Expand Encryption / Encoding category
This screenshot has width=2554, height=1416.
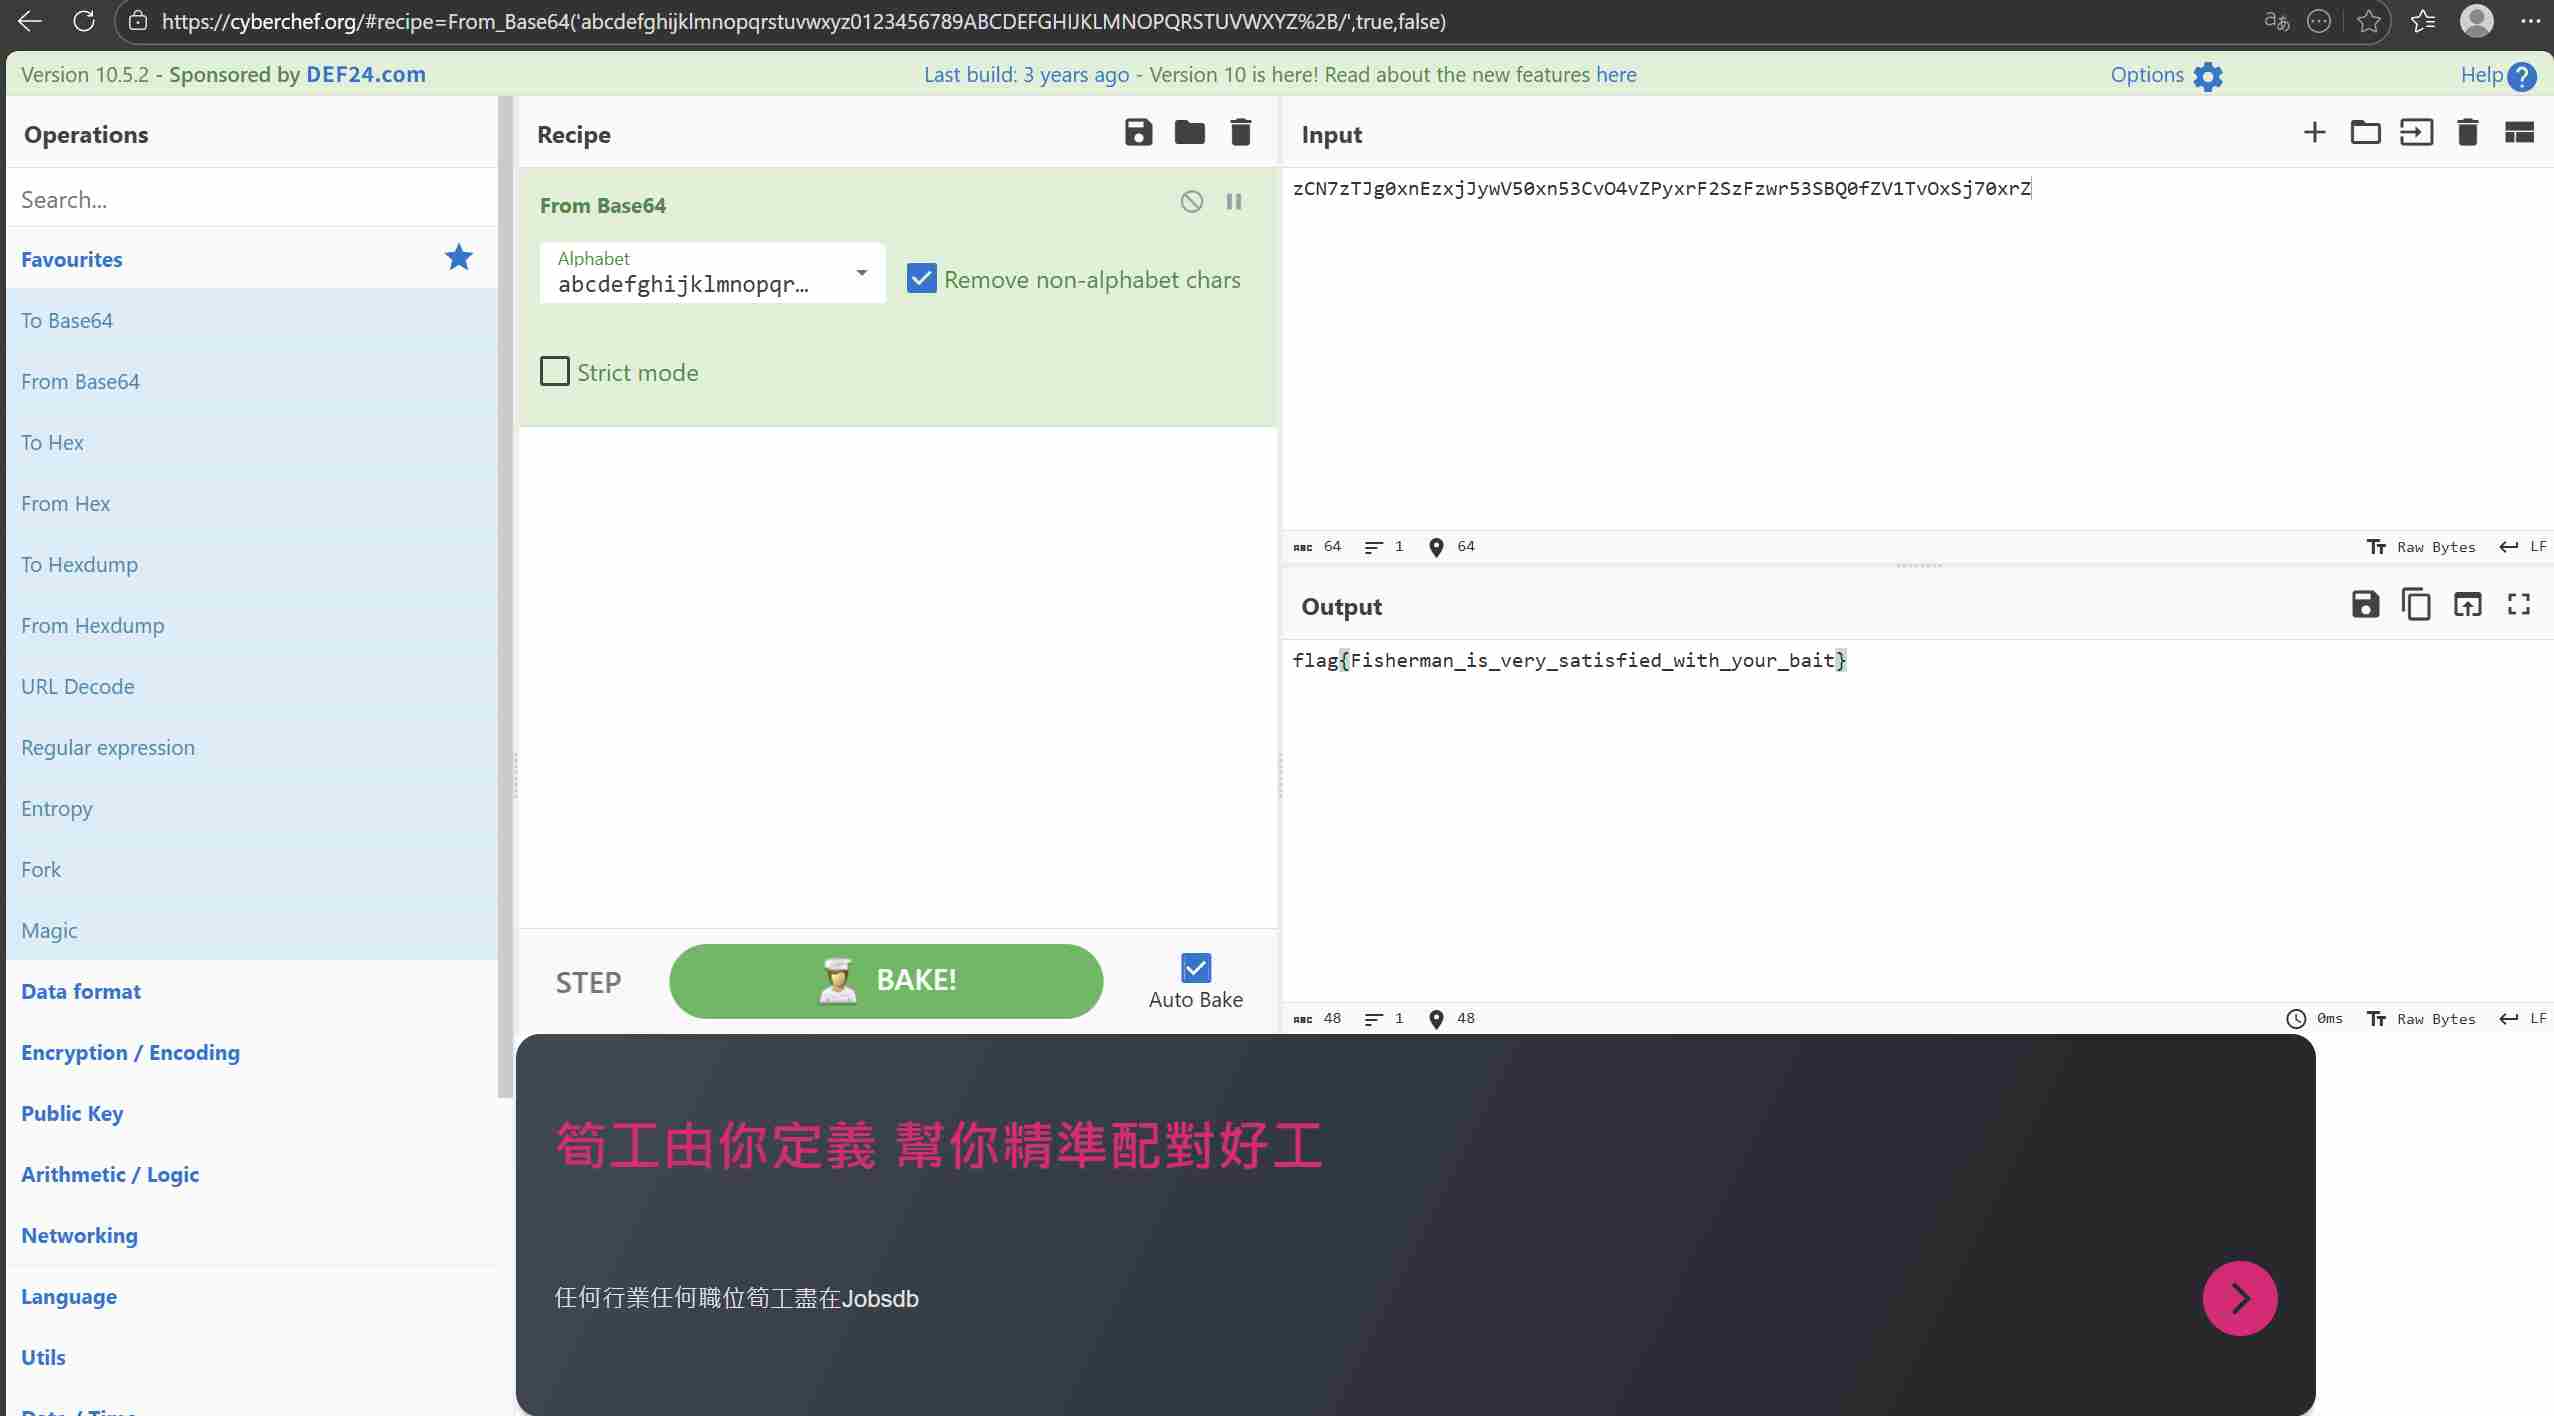(130, 1052)
